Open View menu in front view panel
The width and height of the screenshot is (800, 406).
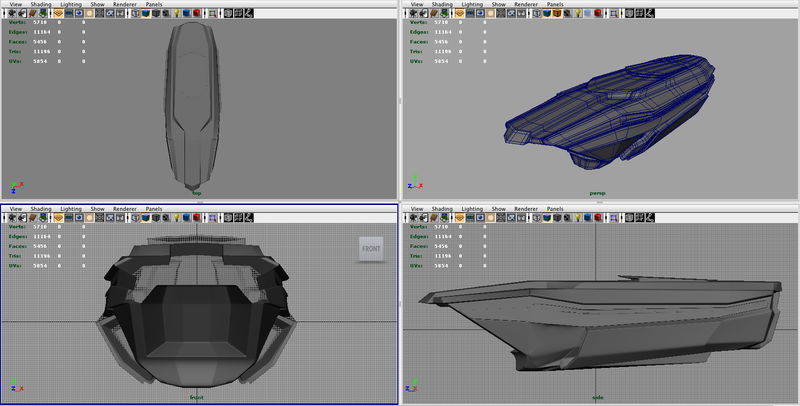15,208
